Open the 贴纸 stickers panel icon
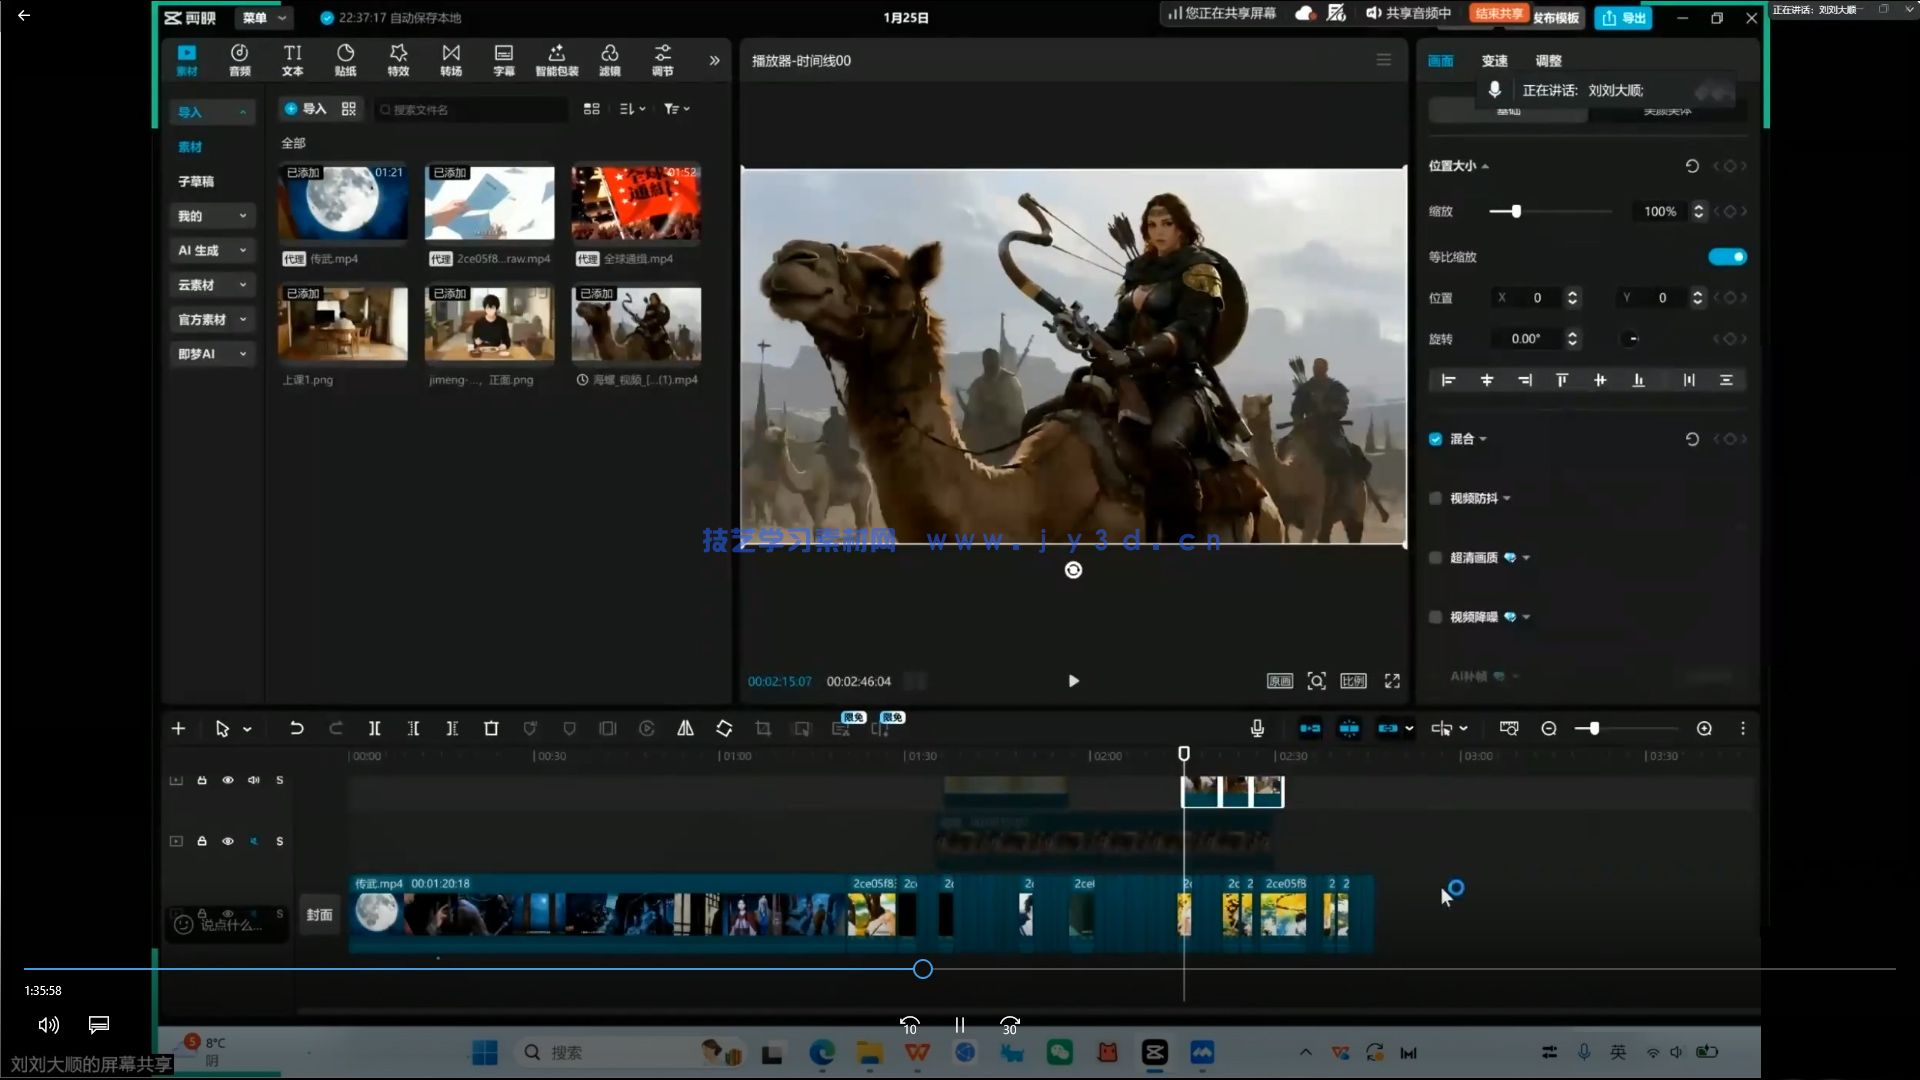 pyautogui.click(x=345, y=59)
